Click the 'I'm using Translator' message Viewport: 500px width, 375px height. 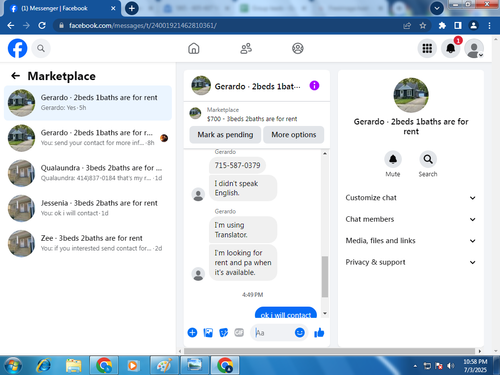point(243,230)
